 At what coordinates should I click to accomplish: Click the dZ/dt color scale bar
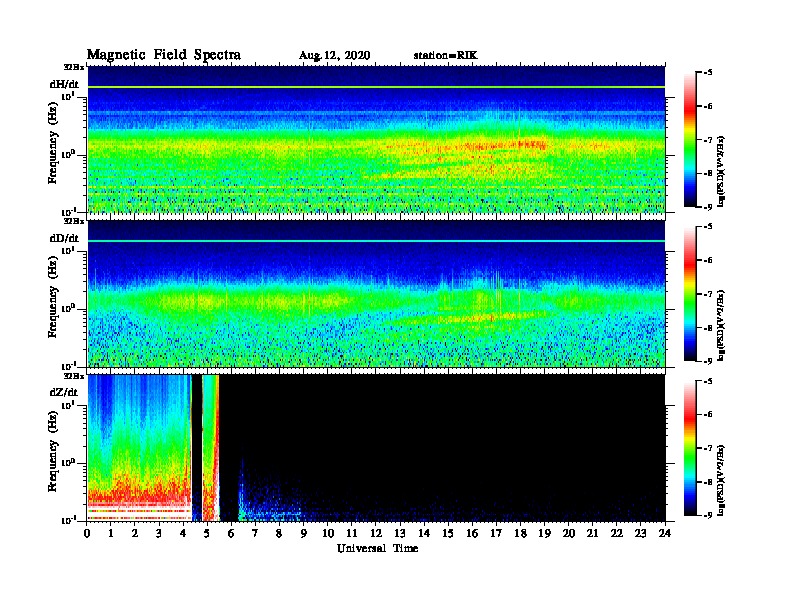click(689, 448)
